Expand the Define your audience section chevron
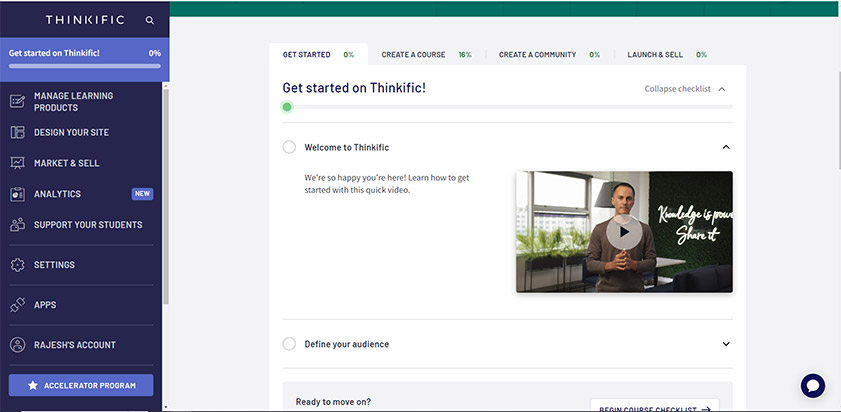The height and width of the screenshot is (412, 841). pos(726,344)
